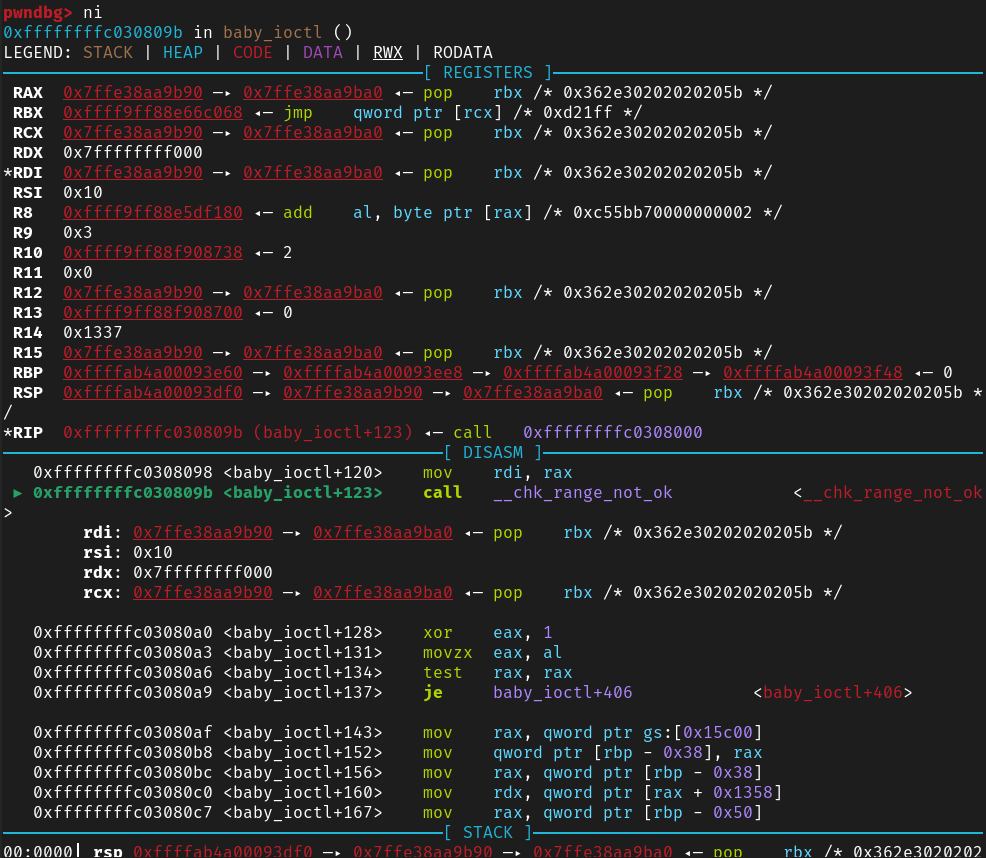Click the STACK section header at the bottom
986x858 pixels.
pyautogui.click(x=487, y=832)
